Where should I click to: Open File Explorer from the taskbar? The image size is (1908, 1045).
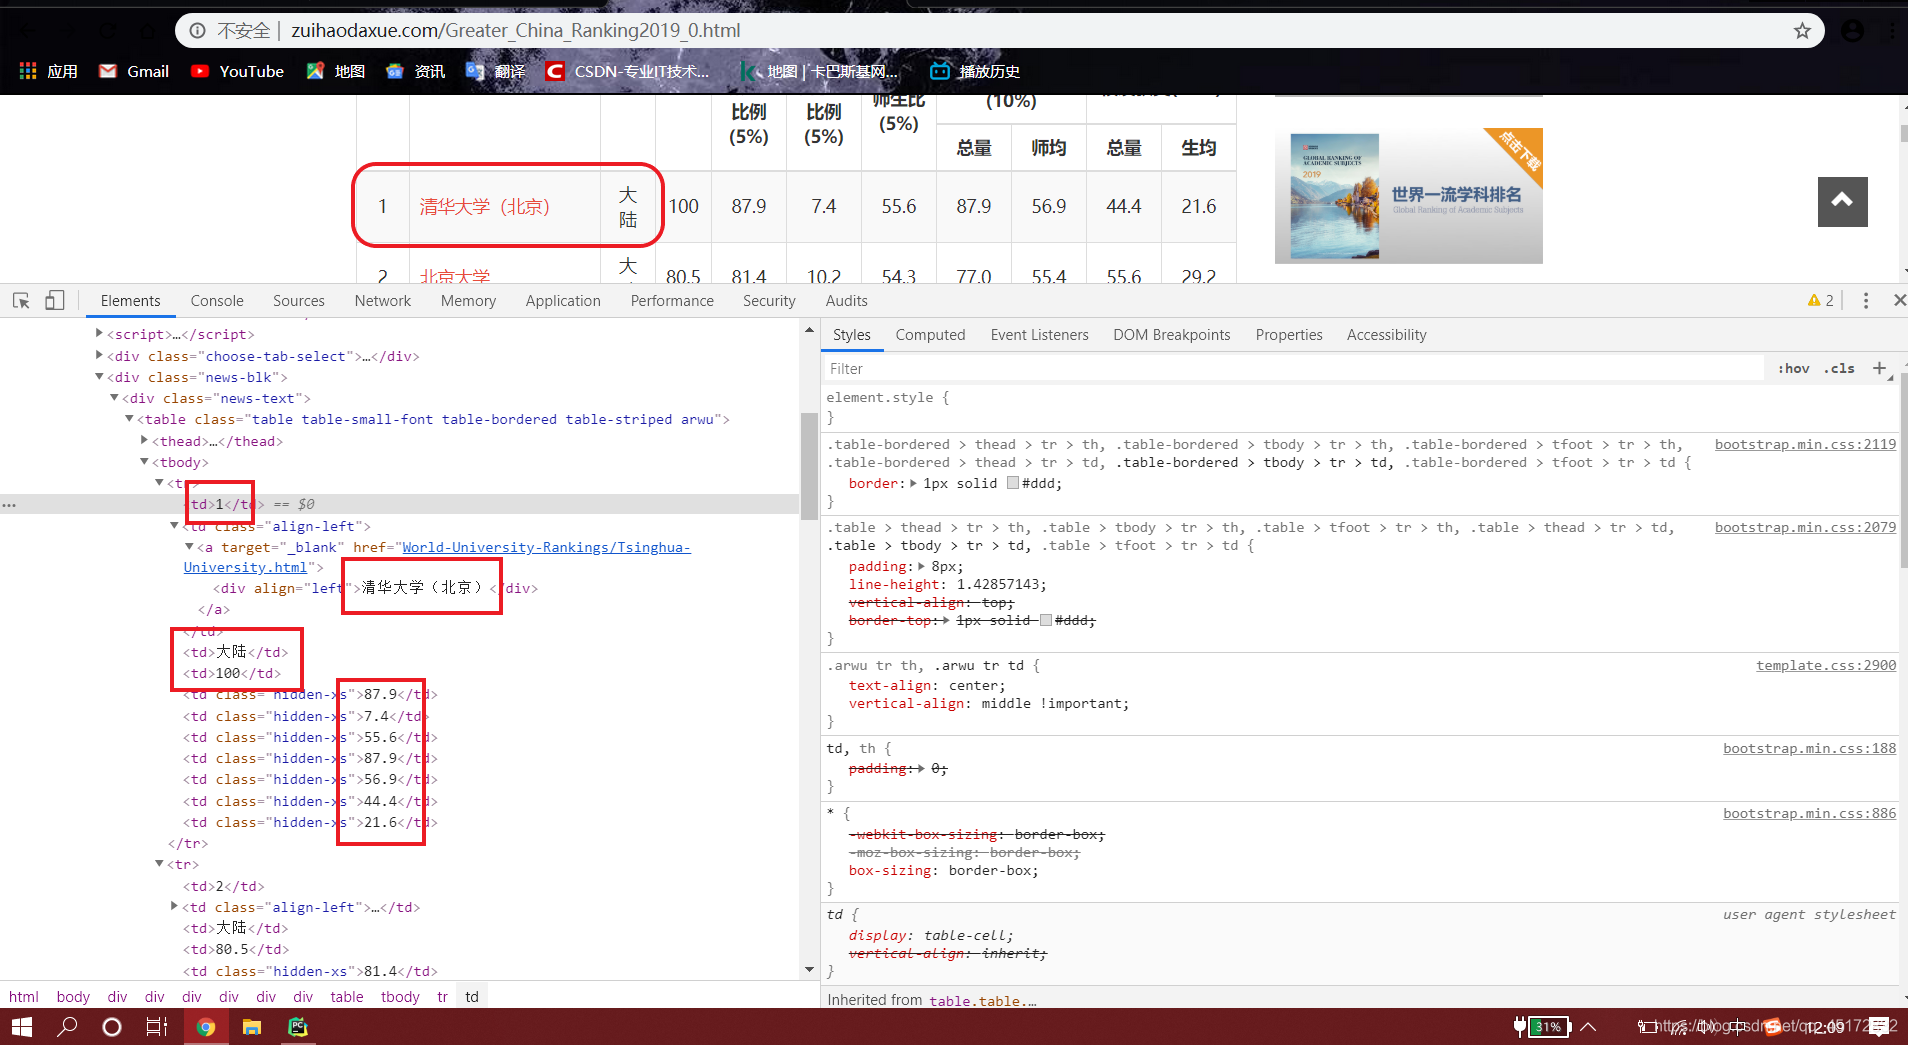[251, 1027]
